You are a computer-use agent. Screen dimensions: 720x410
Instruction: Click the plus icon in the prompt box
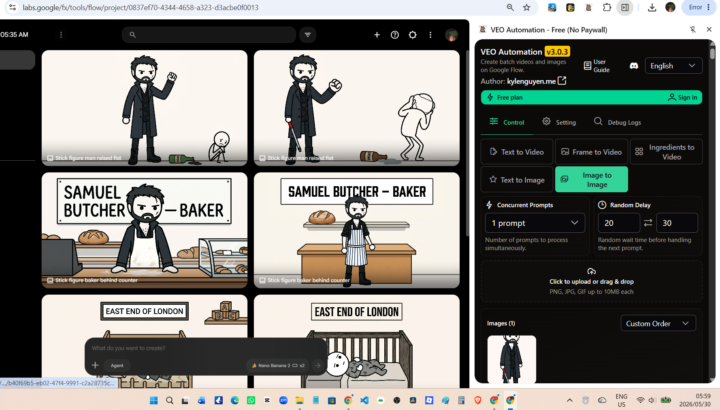tap(95, 365)
